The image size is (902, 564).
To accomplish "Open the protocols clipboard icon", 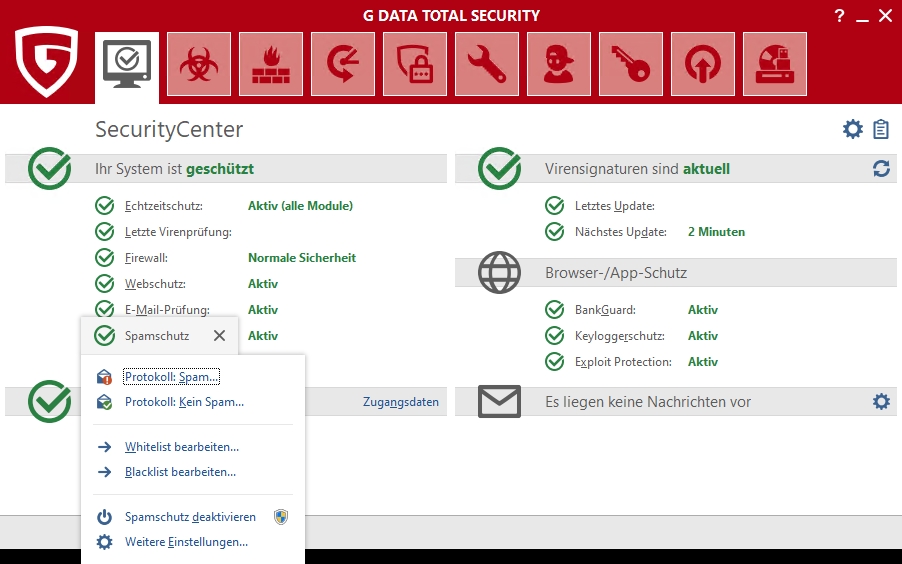I will tap(881, 129).
